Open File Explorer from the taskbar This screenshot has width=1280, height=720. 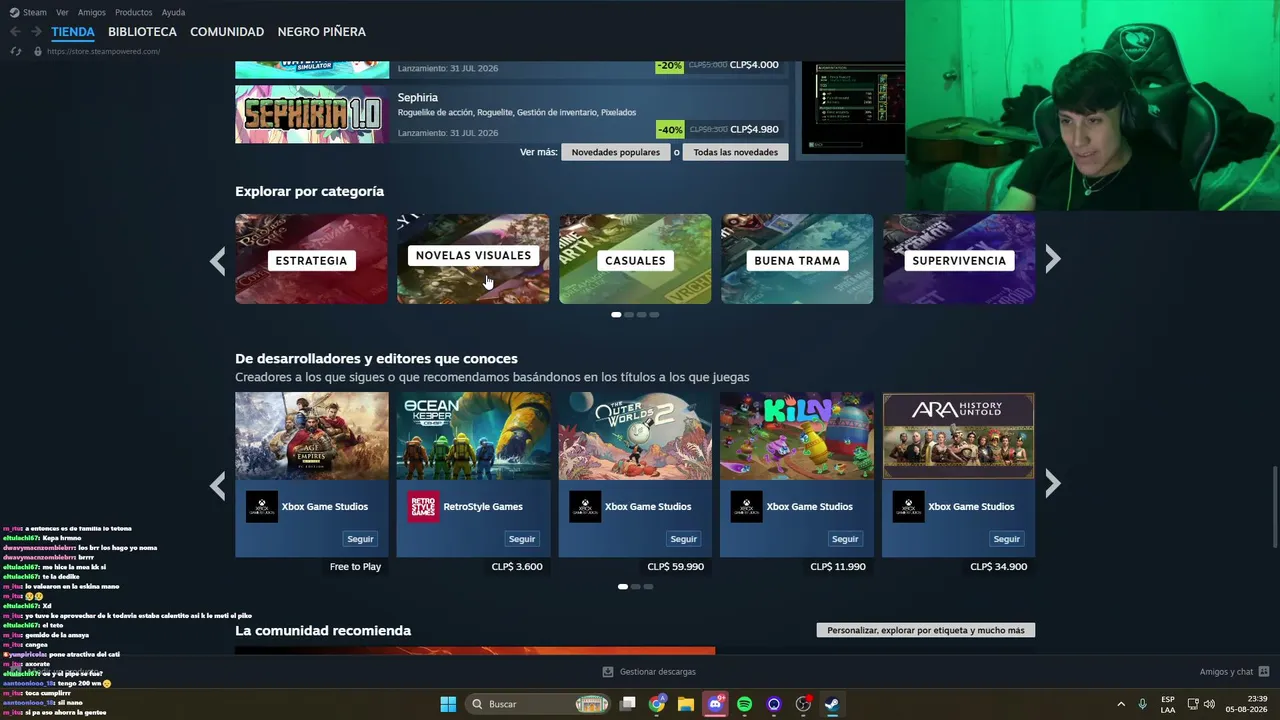(x=686, y=704)
